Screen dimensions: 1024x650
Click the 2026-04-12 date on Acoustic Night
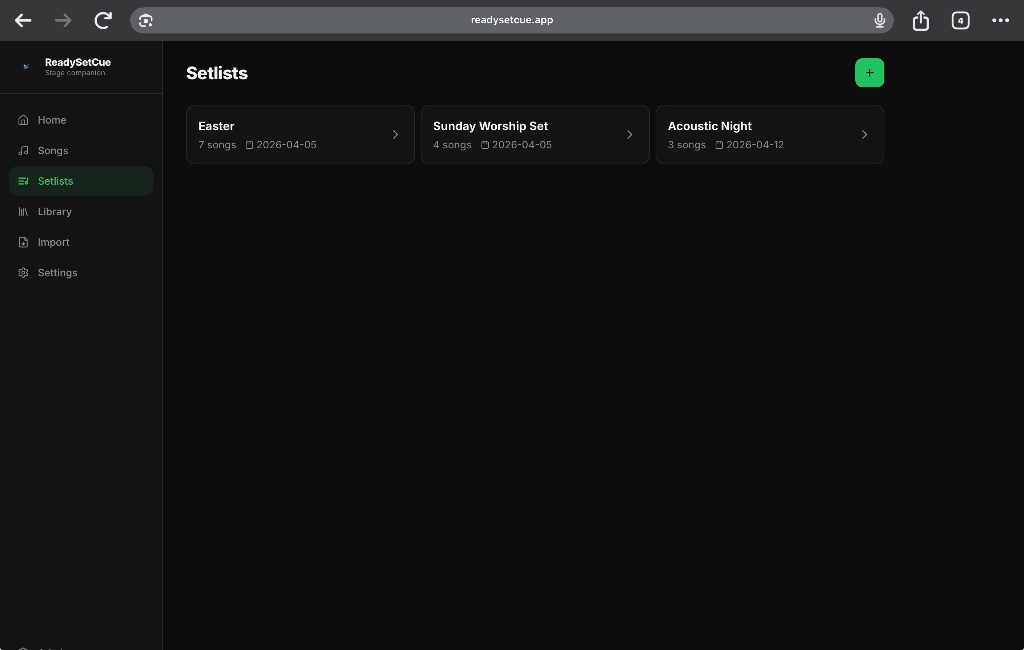tap(755, 144)
